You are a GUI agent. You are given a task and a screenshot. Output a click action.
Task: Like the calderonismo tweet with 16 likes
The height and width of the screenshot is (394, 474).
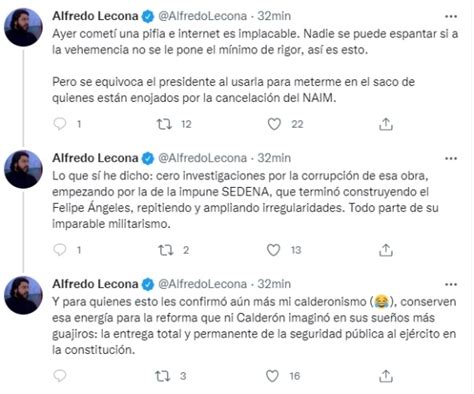coord(272,376)
